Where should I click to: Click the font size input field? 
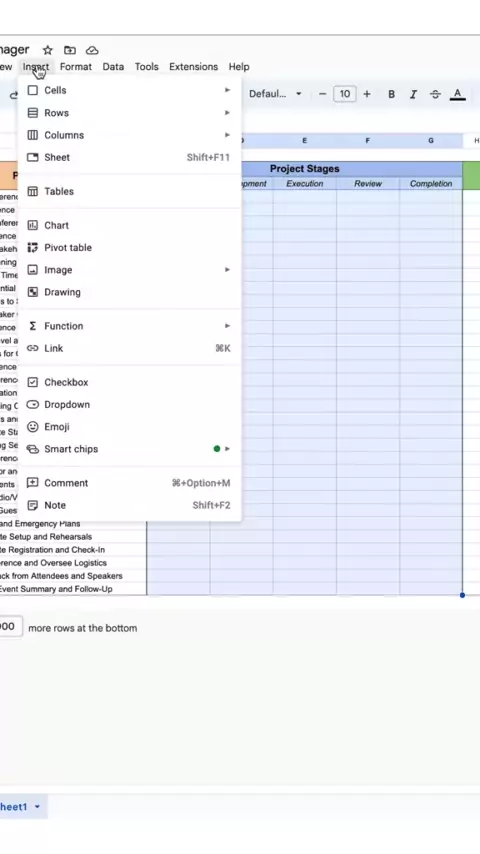(344, 94)
